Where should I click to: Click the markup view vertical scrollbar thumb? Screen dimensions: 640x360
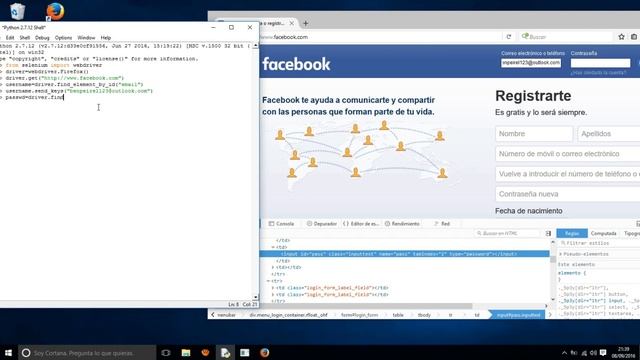[x=553, y=259]
